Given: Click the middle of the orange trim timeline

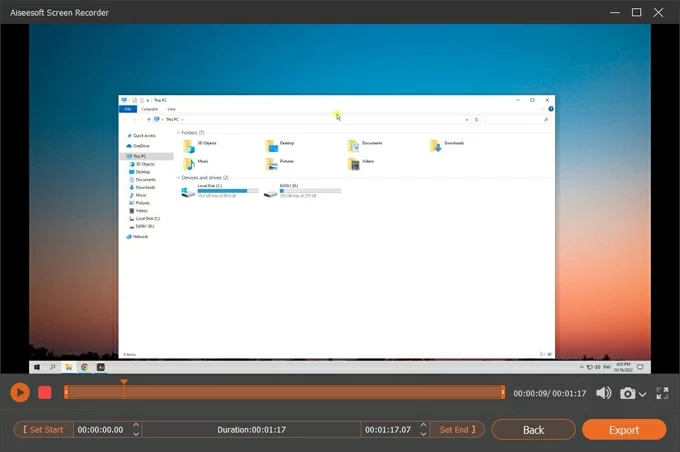Looking at the screenshot, I should tap(284, 393).
